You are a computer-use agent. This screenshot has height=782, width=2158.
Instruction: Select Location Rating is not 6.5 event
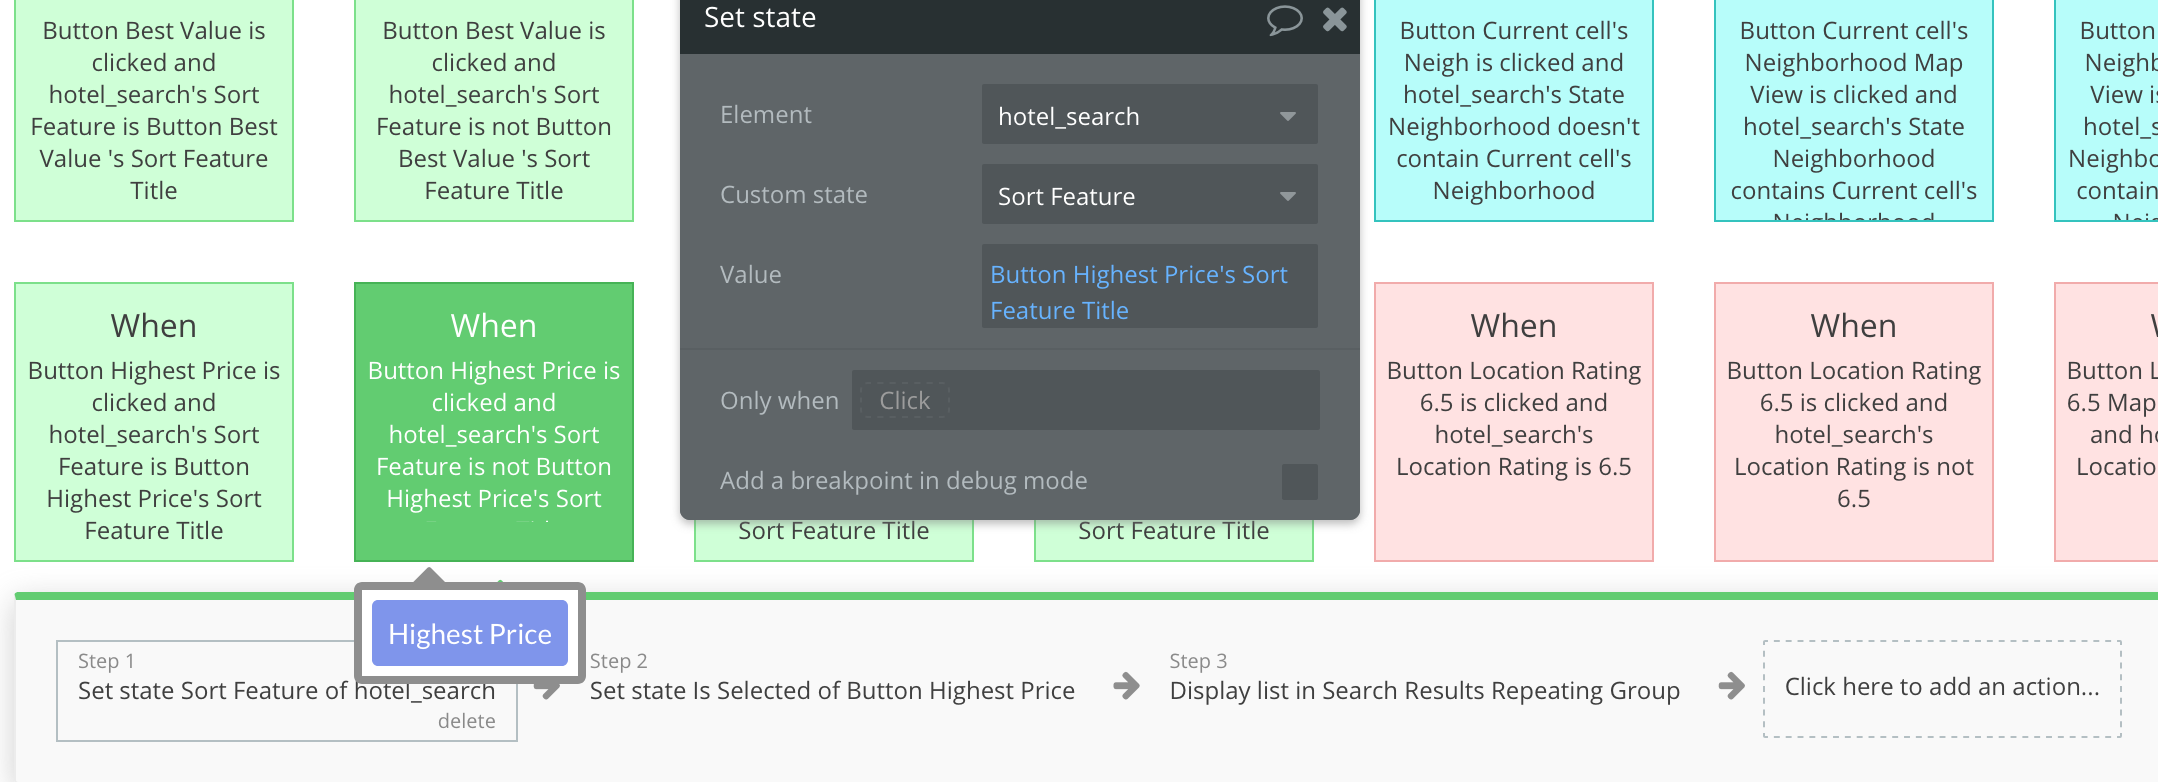pyautogui.click(x=1853, y=420)
